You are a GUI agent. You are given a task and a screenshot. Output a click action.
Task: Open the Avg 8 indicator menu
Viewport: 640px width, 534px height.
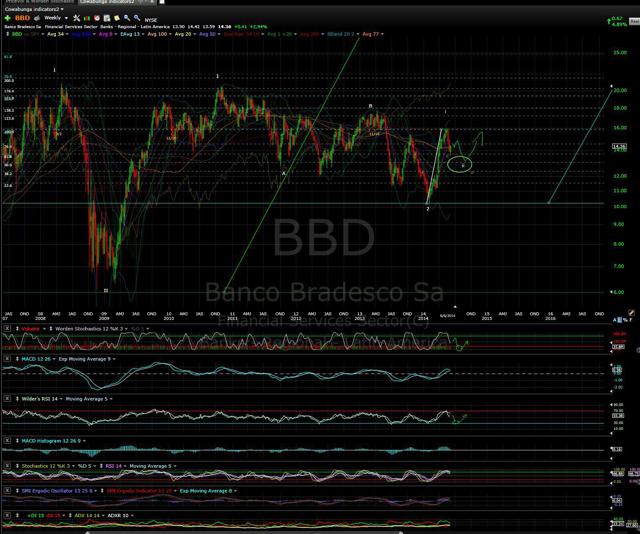107,34
